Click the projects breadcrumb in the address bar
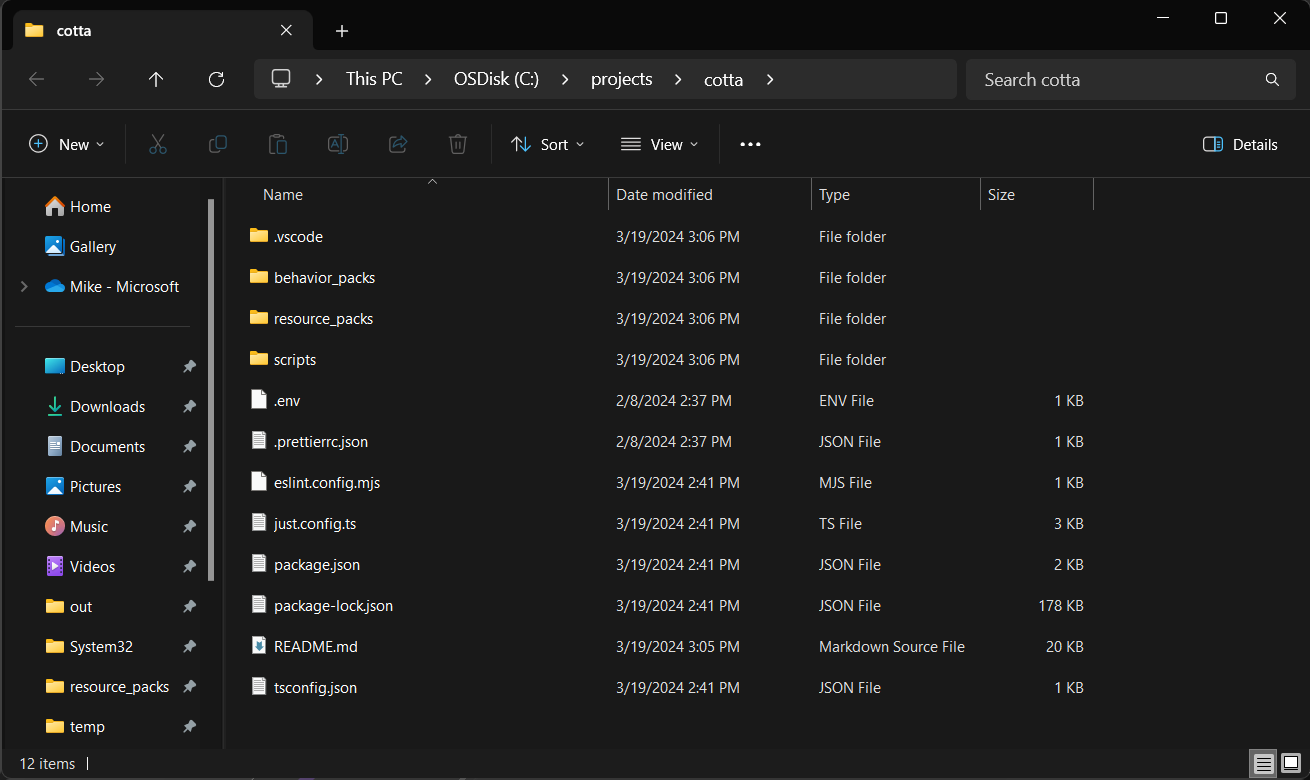The width and height of the screenshot is (1310, 780). [621, 79]
